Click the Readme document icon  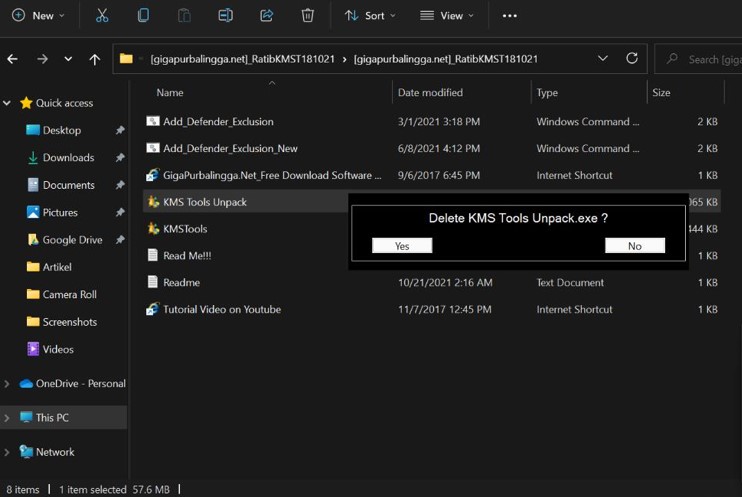click(153, 282)
